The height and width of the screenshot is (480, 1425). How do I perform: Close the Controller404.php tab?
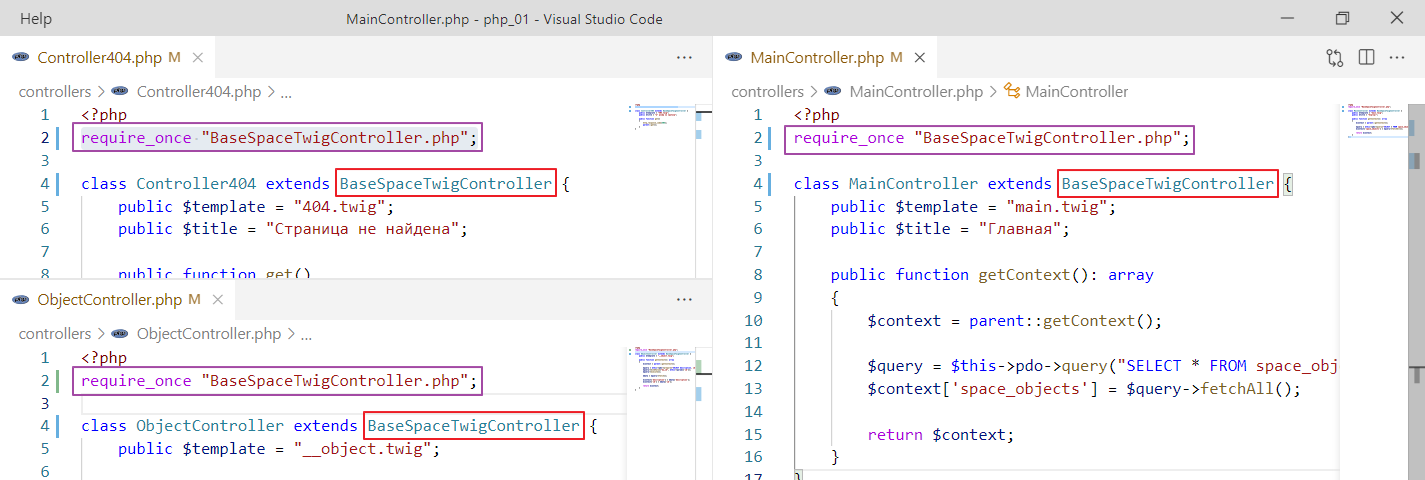click(x=197, y=58)
